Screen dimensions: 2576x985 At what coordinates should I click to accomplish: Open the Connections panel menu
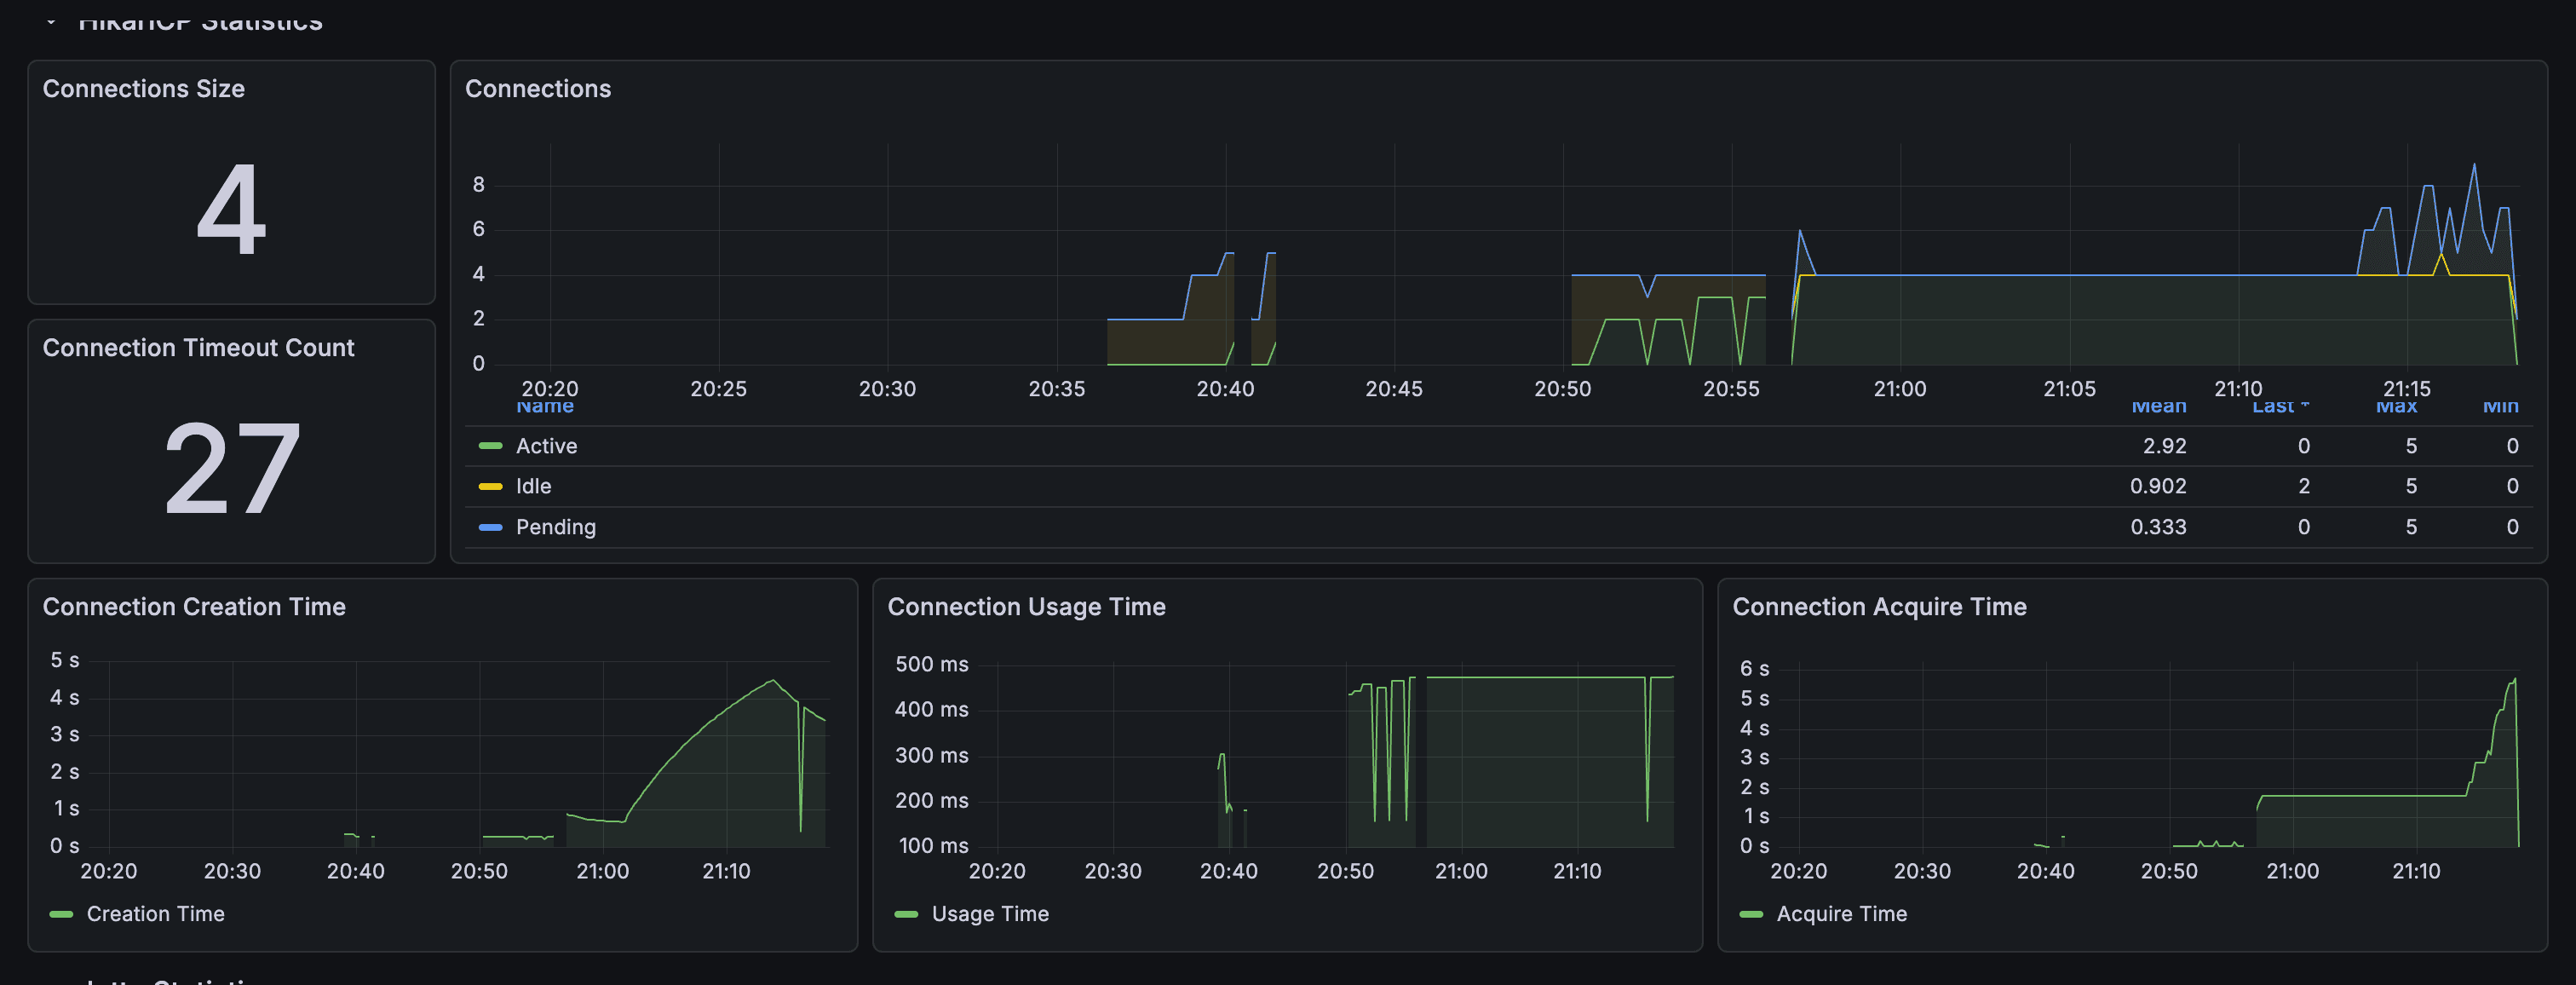click(538, 88)
